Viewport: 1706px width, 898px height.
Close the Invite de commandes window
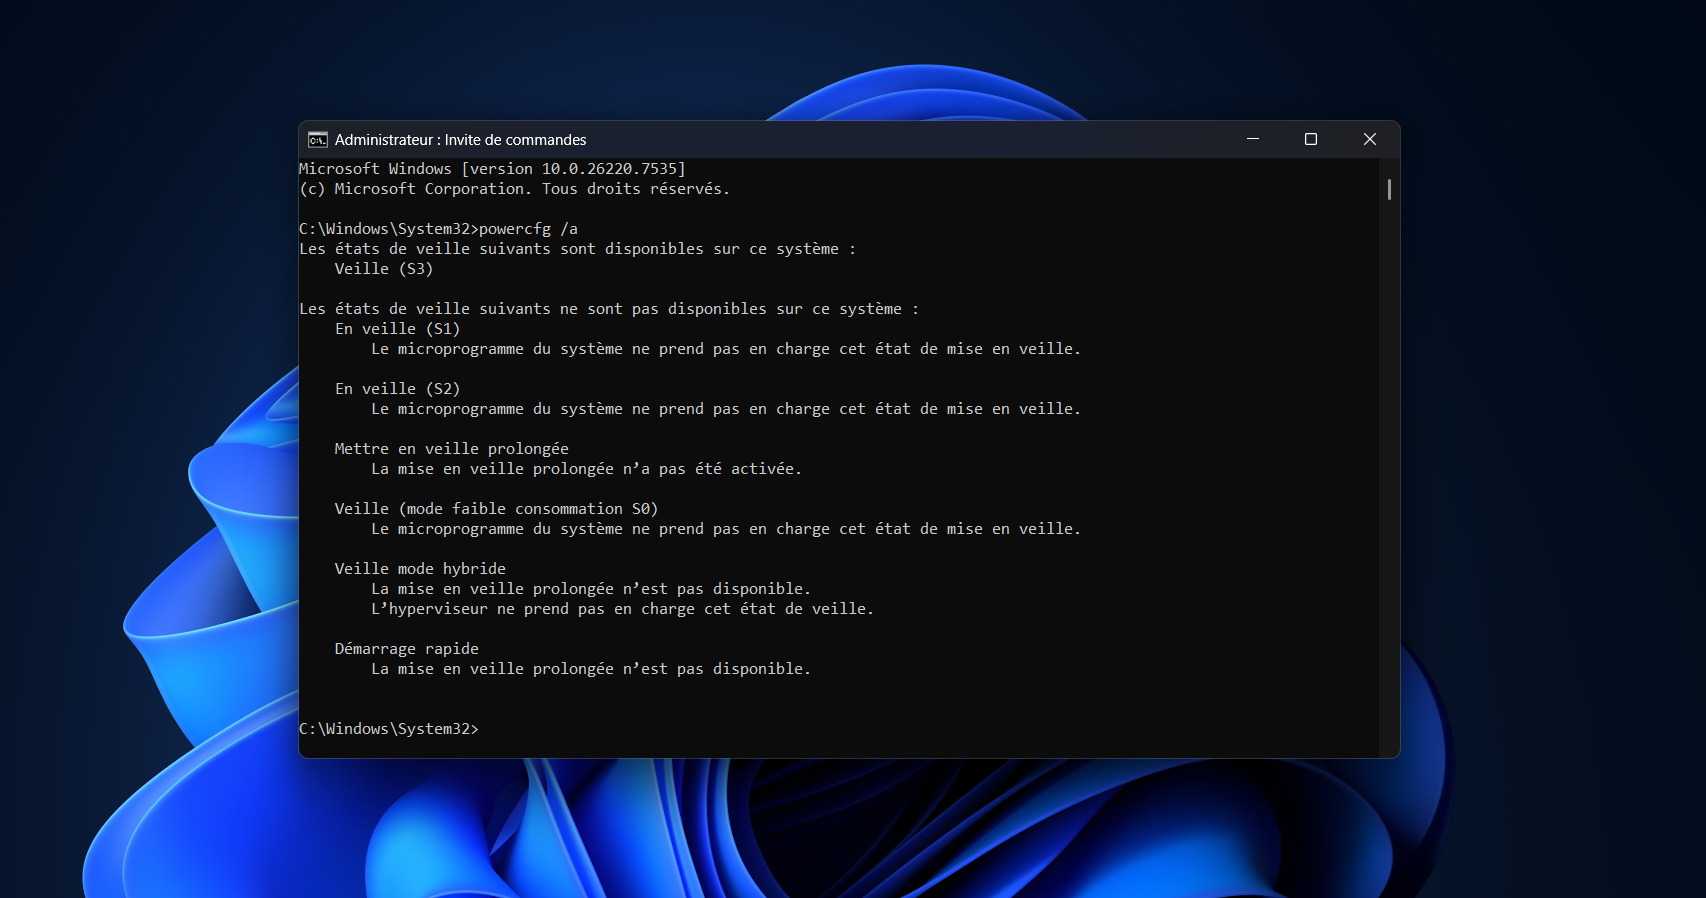(x=1370, y=139)
